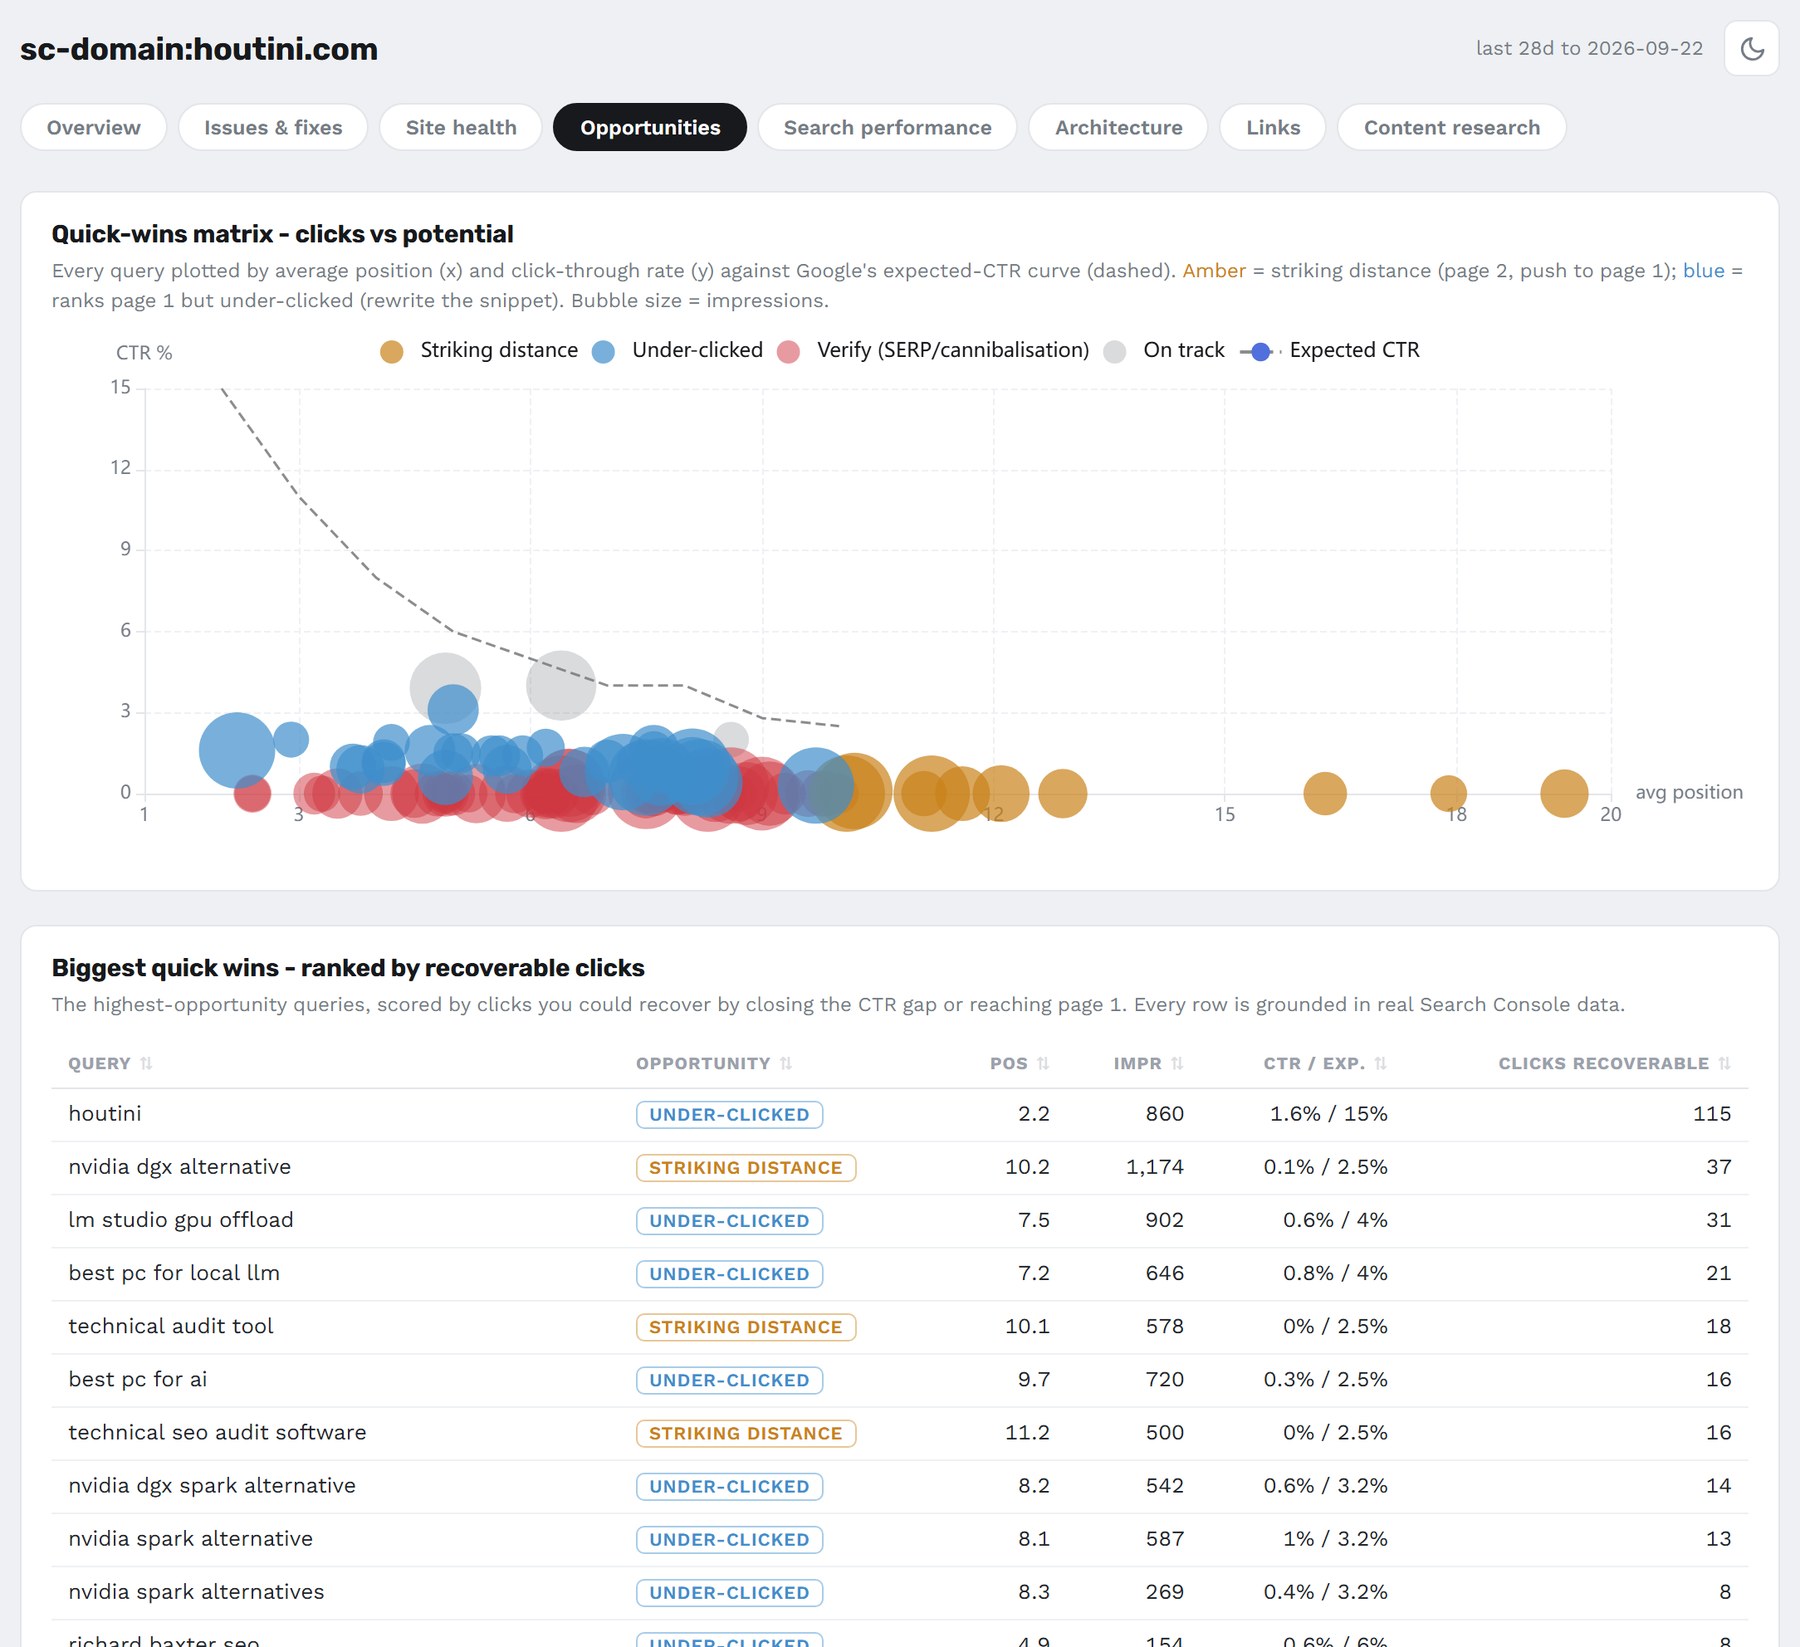The height and width of the screenshot is (1647, 1800).
Task: Click STRIKING DISTANCE badge for nvidia dgx alternative
Action: pyautogui.click(x=746, y=1167)
